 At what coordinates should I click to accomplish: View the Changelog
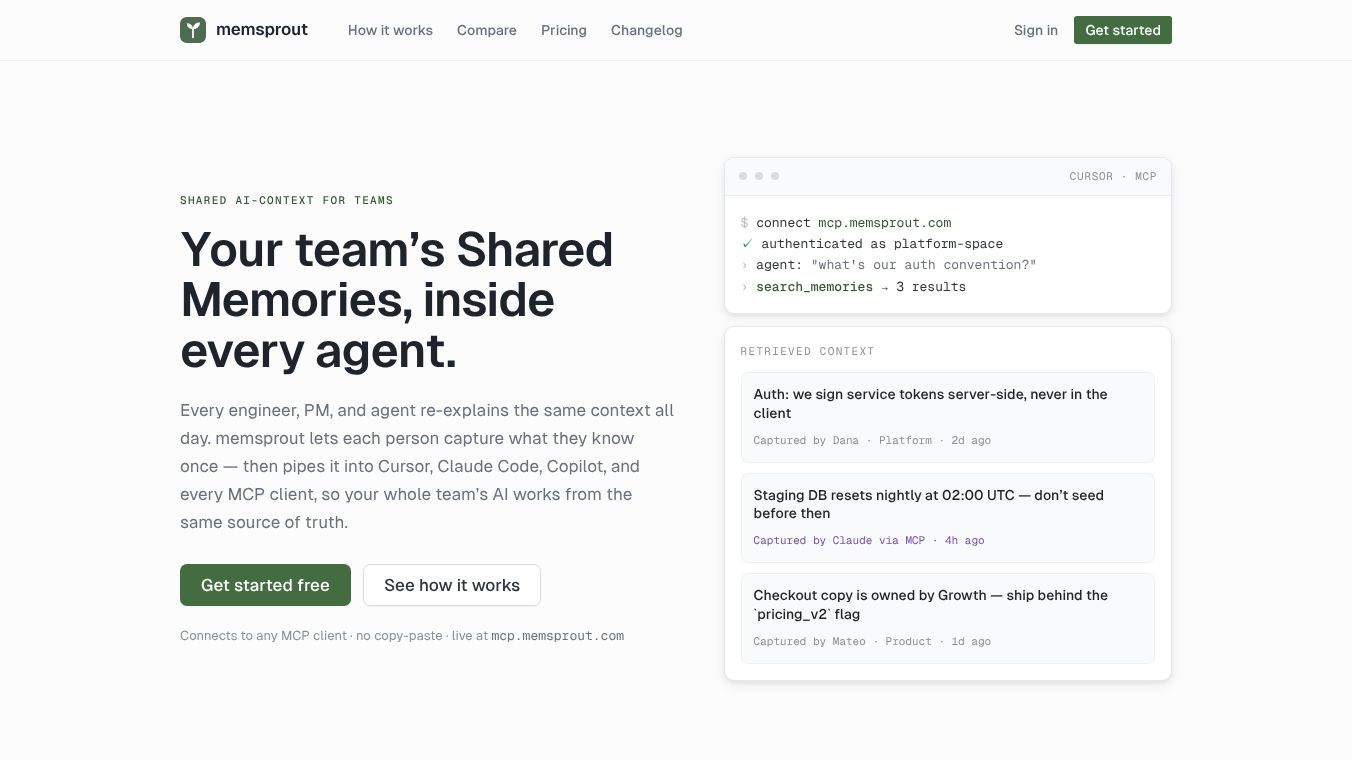[647, 30]
